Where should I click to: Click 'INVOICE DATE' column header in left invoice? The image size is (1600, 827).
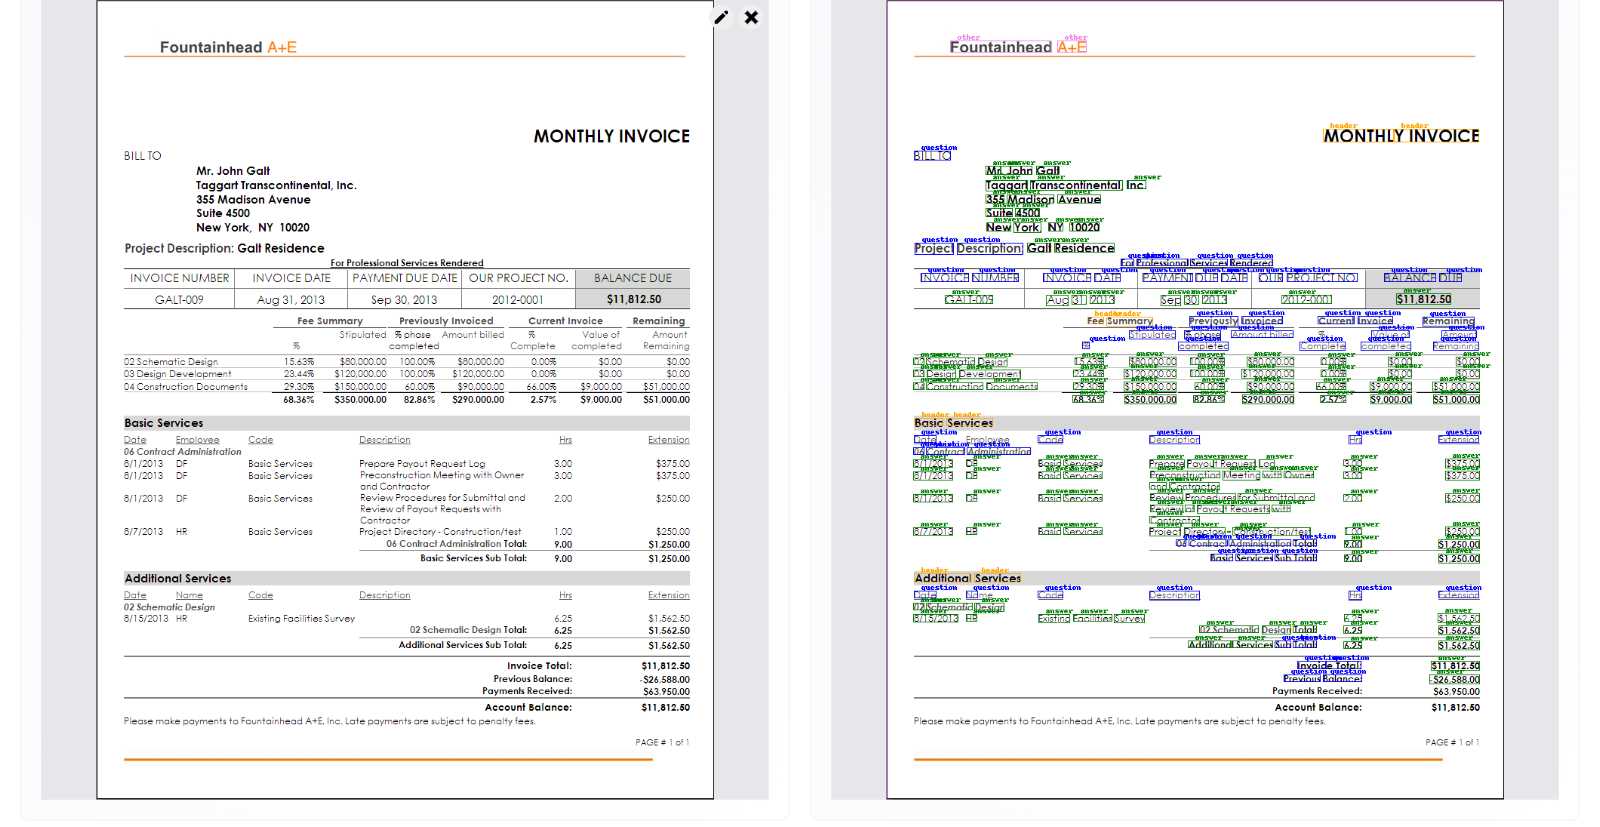[x=291, y=278]
